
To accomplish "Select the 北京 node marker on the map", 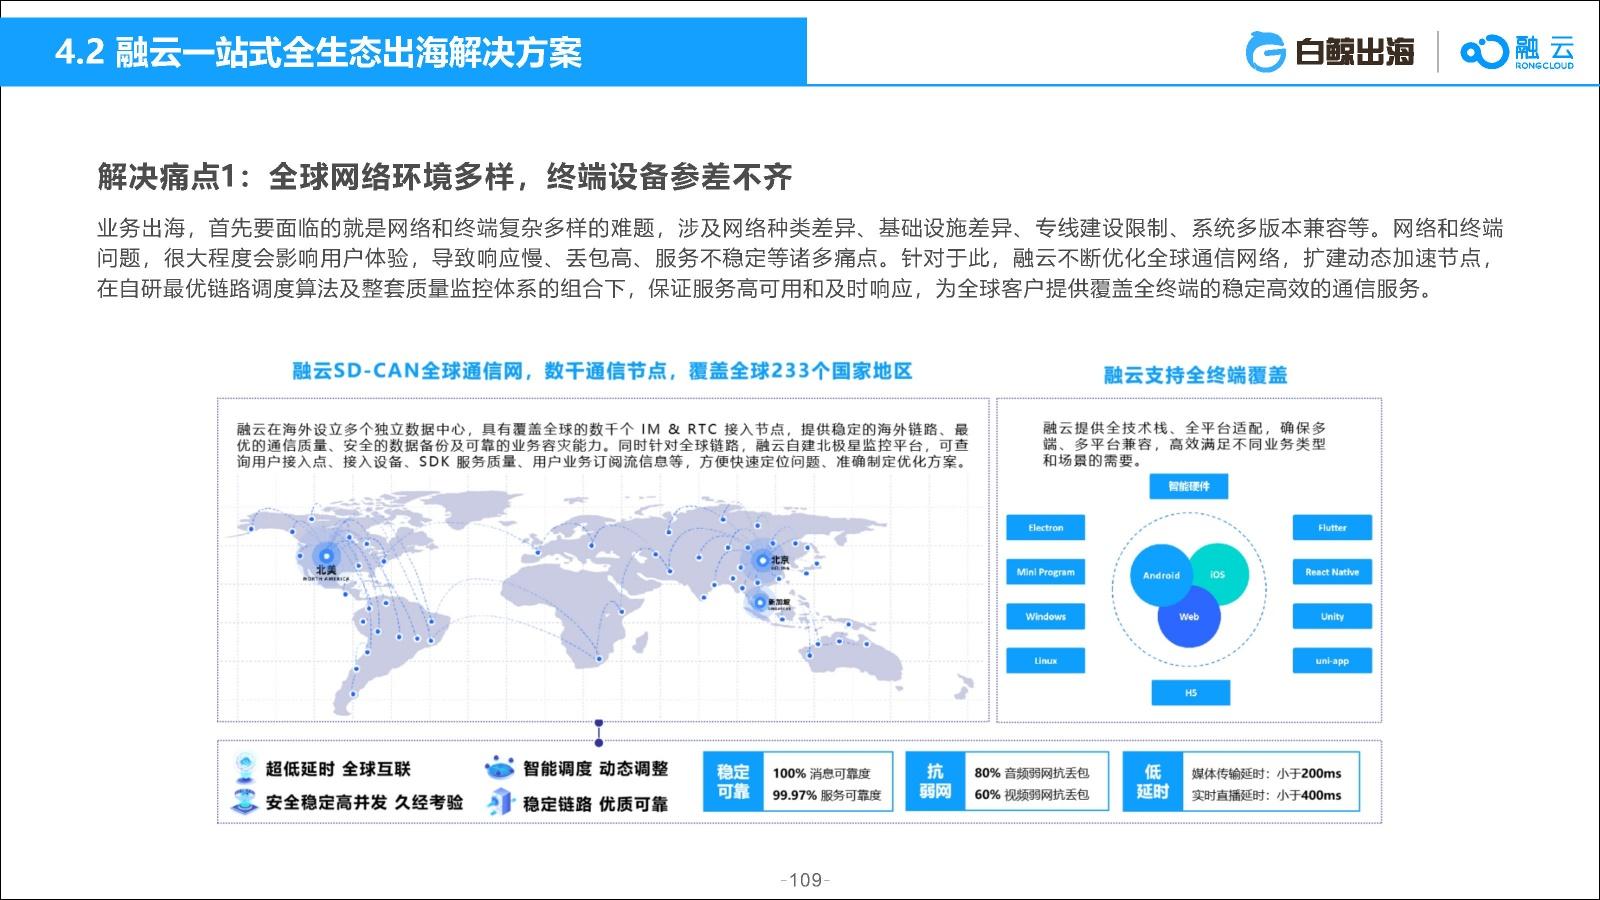I will coord(762,560).
